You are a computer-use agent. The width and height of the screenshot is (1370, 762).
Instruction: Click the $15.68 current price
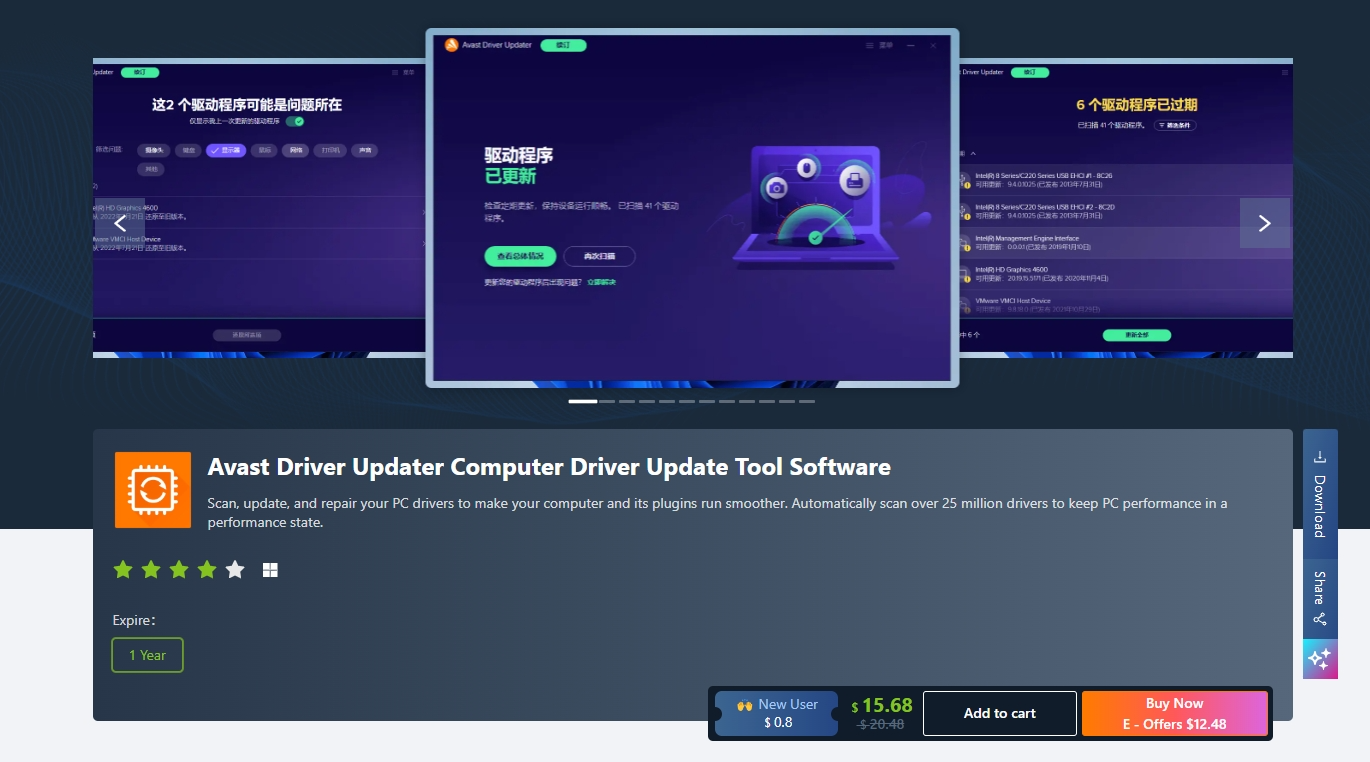[882, 705]
